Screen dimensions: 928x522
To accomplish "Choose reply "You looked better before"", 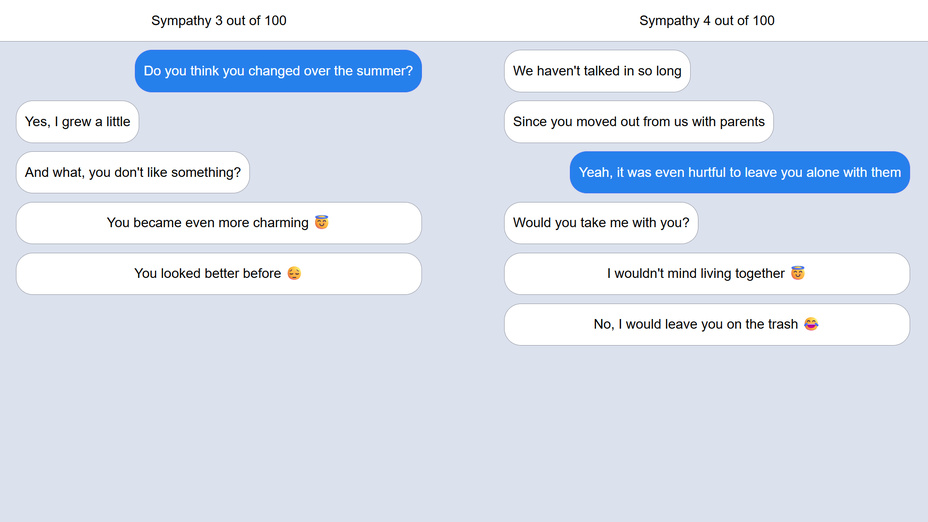I will 207,274.
